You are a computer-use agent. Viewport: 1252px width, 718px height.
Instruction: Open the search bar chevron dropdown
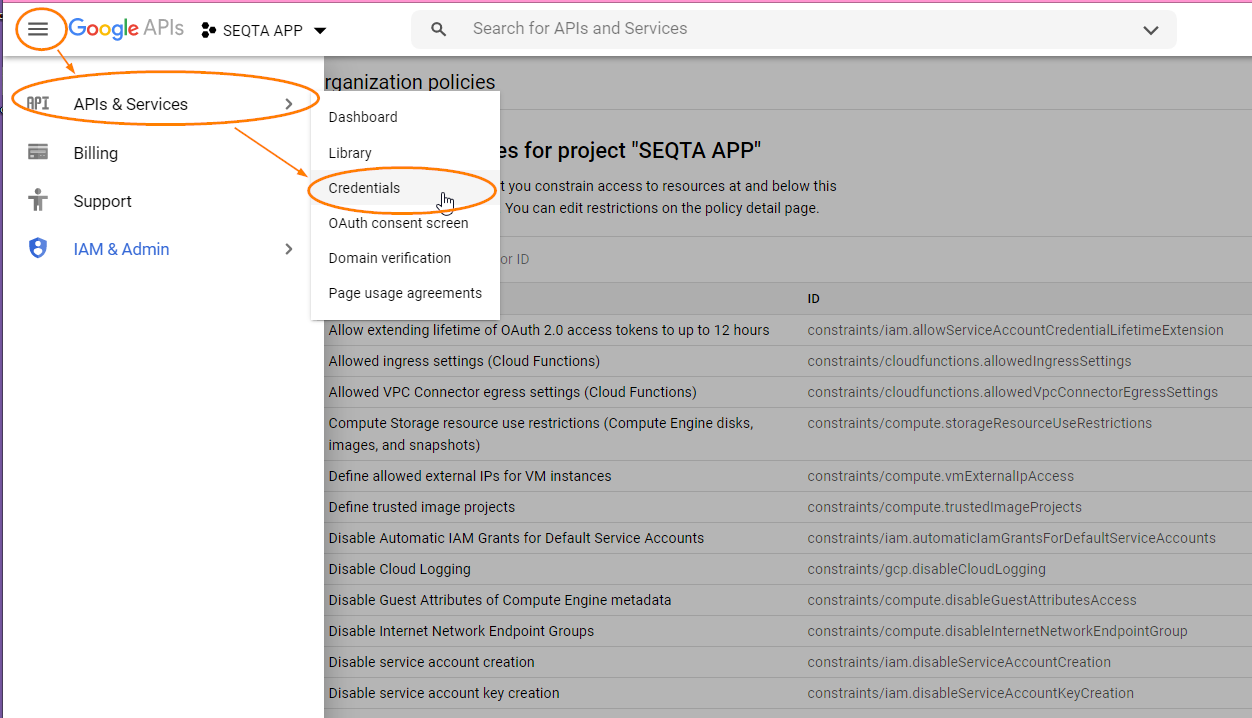(1150, 29)
